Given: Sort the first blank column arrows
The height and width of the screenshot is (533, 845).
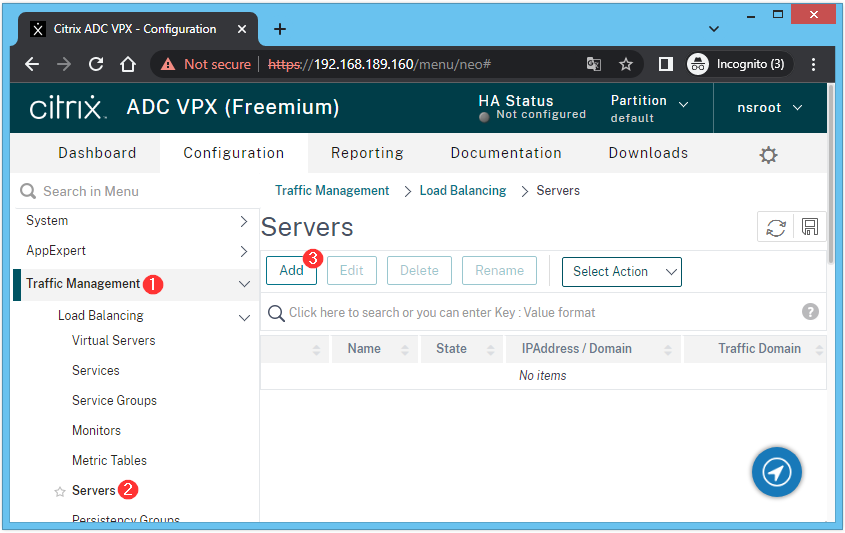Looking at the screenshot, I should tap(316, 350).
